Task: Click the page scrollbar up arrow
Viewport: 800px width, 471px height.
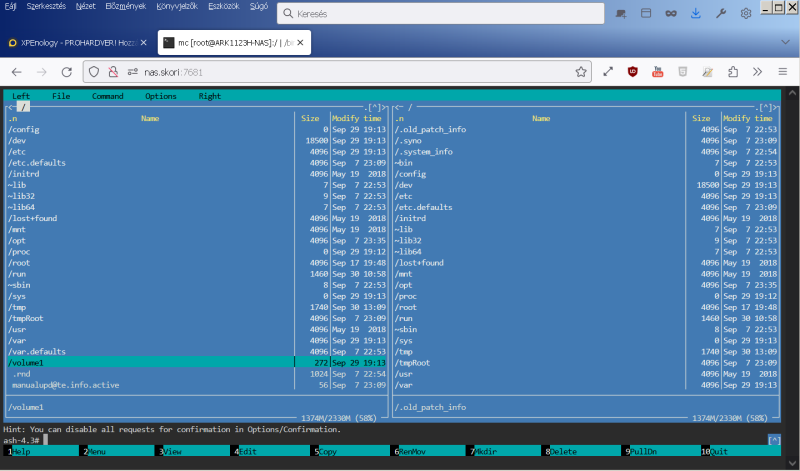Action: coord(792,93)
